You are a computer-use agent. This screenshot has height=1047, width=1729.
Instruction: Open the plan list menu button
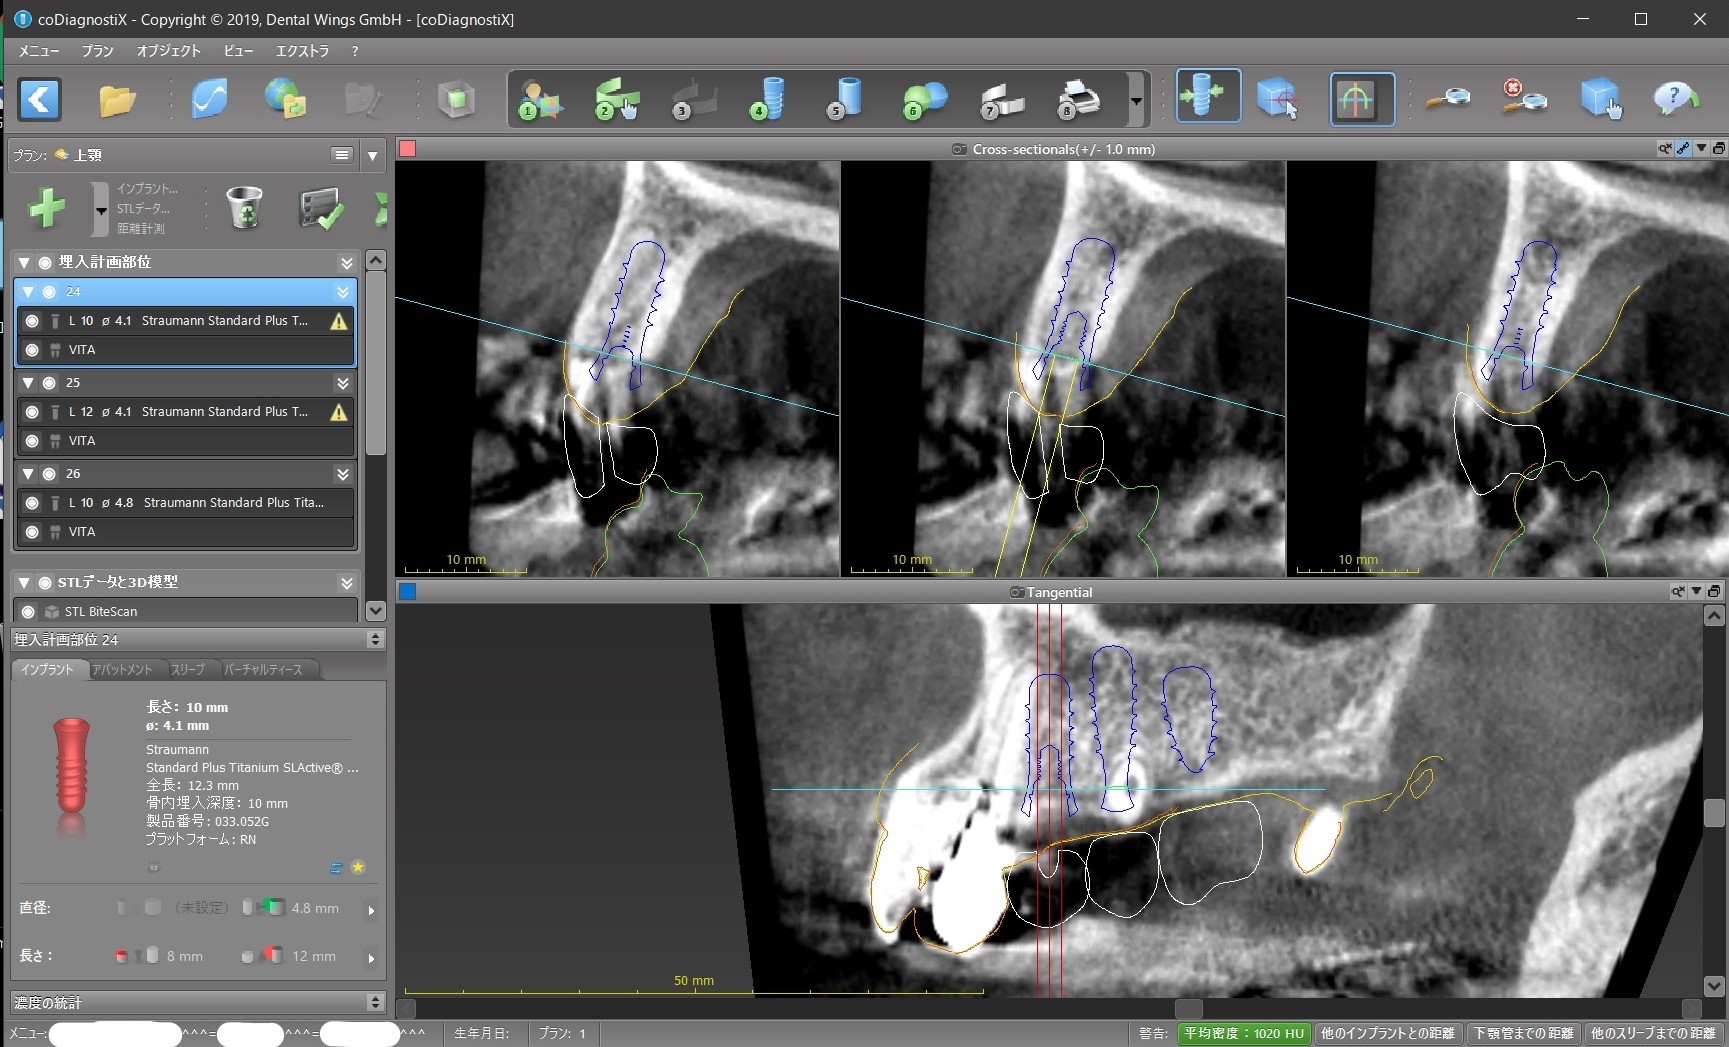click(x=342, y=155)
